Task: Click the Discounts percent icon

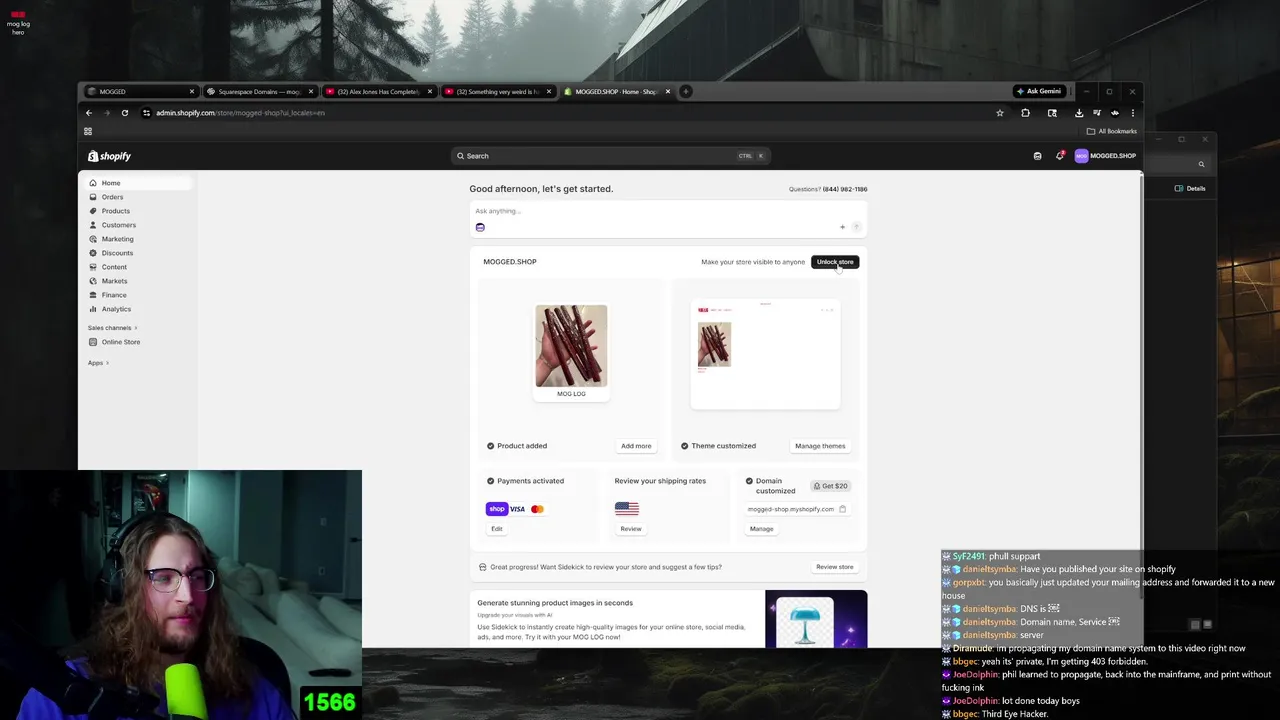Action: 93,253
